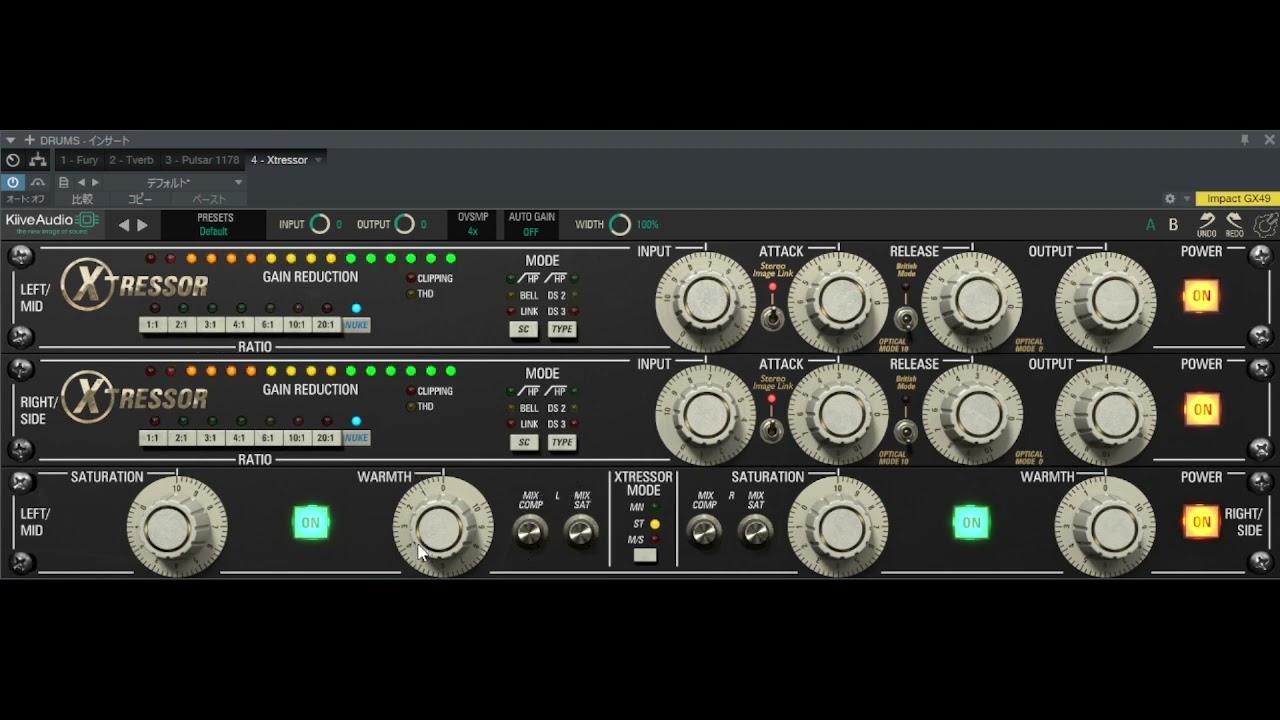Click Left/Mid WARMTH knob

442,527
